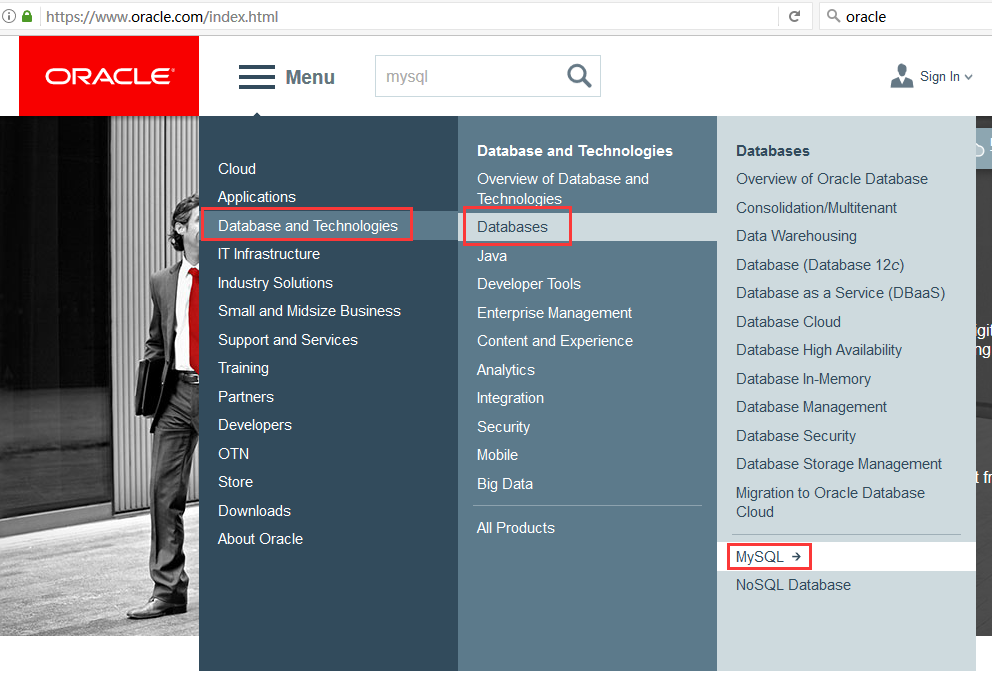Select Security submenu item
992x677 pixels.
pyautogui.click(x=504, y=427)
